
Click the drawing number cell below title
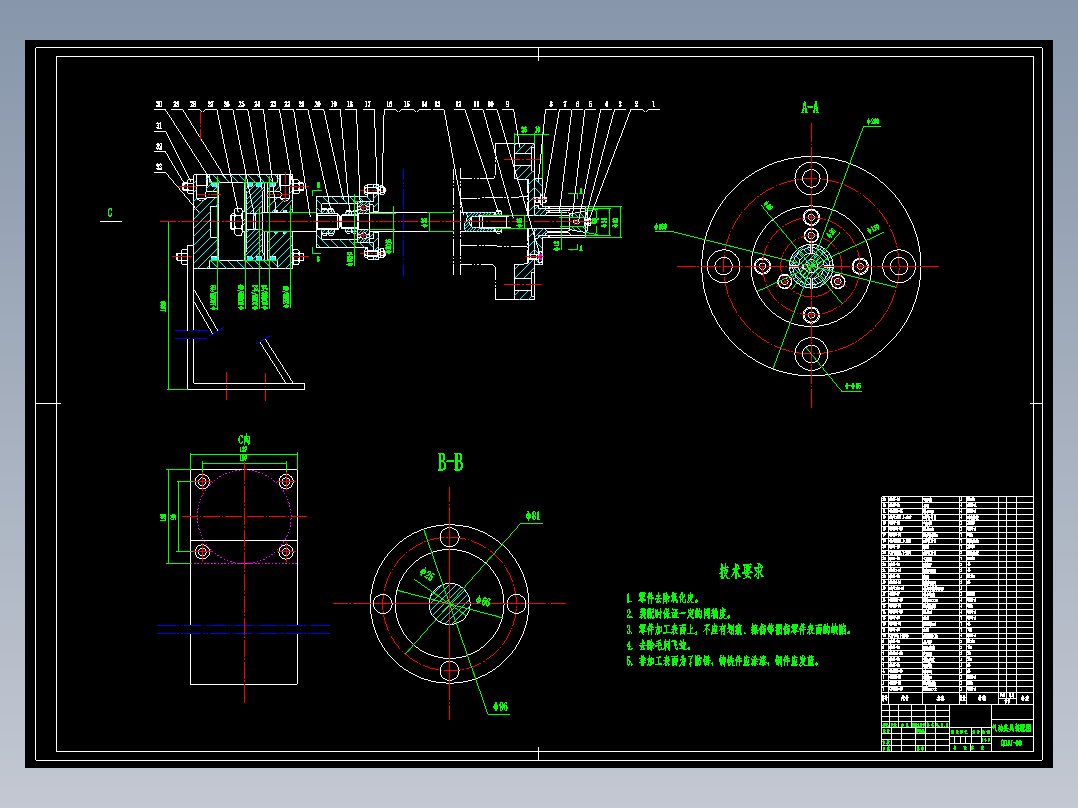(1012, 743)
